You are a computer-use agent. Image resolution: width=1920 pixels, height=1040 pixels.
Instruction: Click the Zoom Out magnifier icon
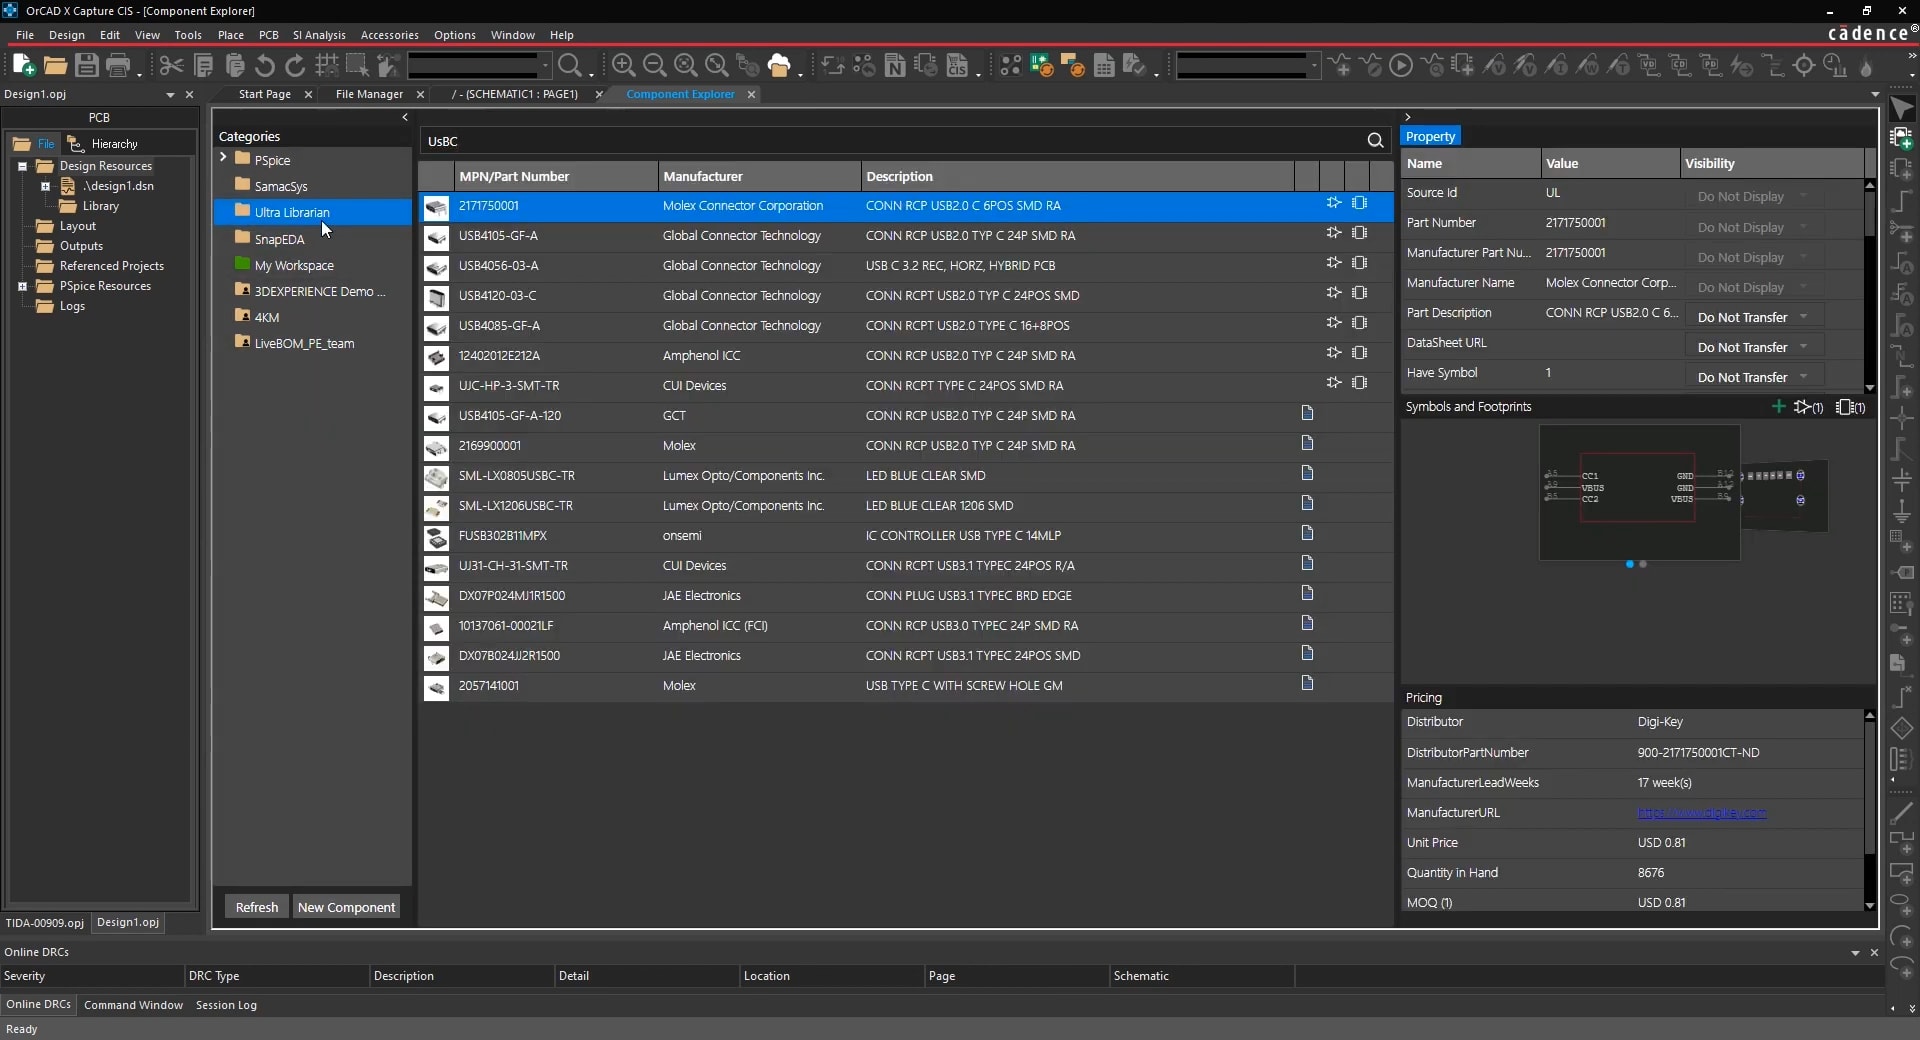(654, 66)
